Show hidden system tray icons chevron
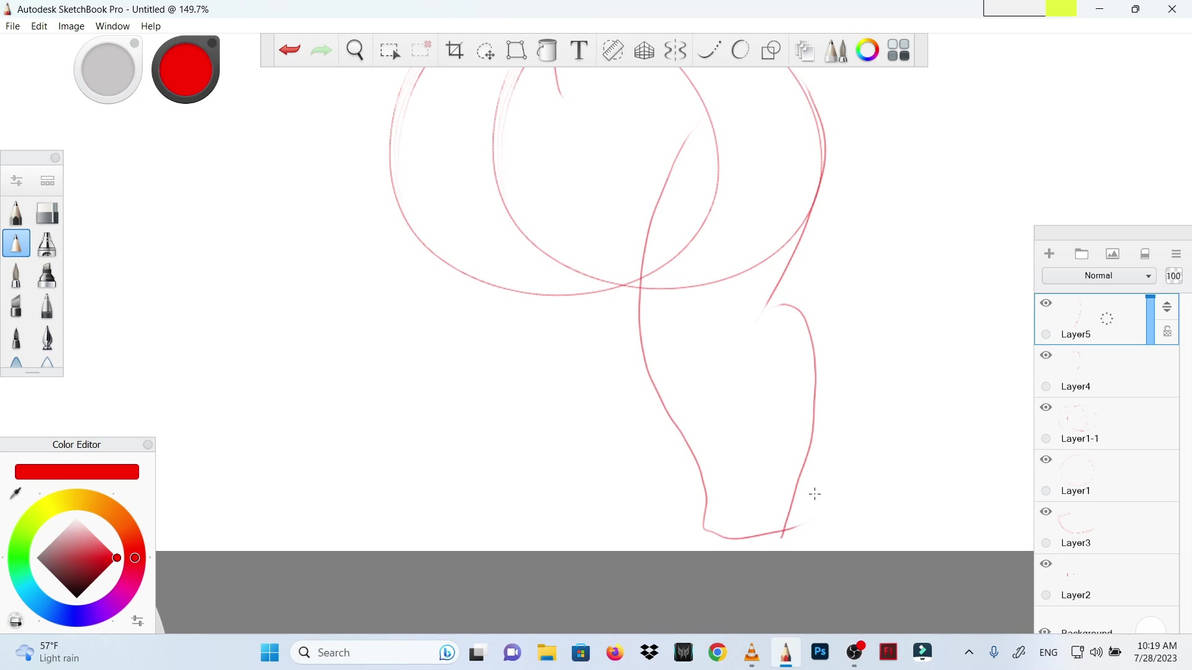This screenshot has width=1192, height=670. click(968, 653)
